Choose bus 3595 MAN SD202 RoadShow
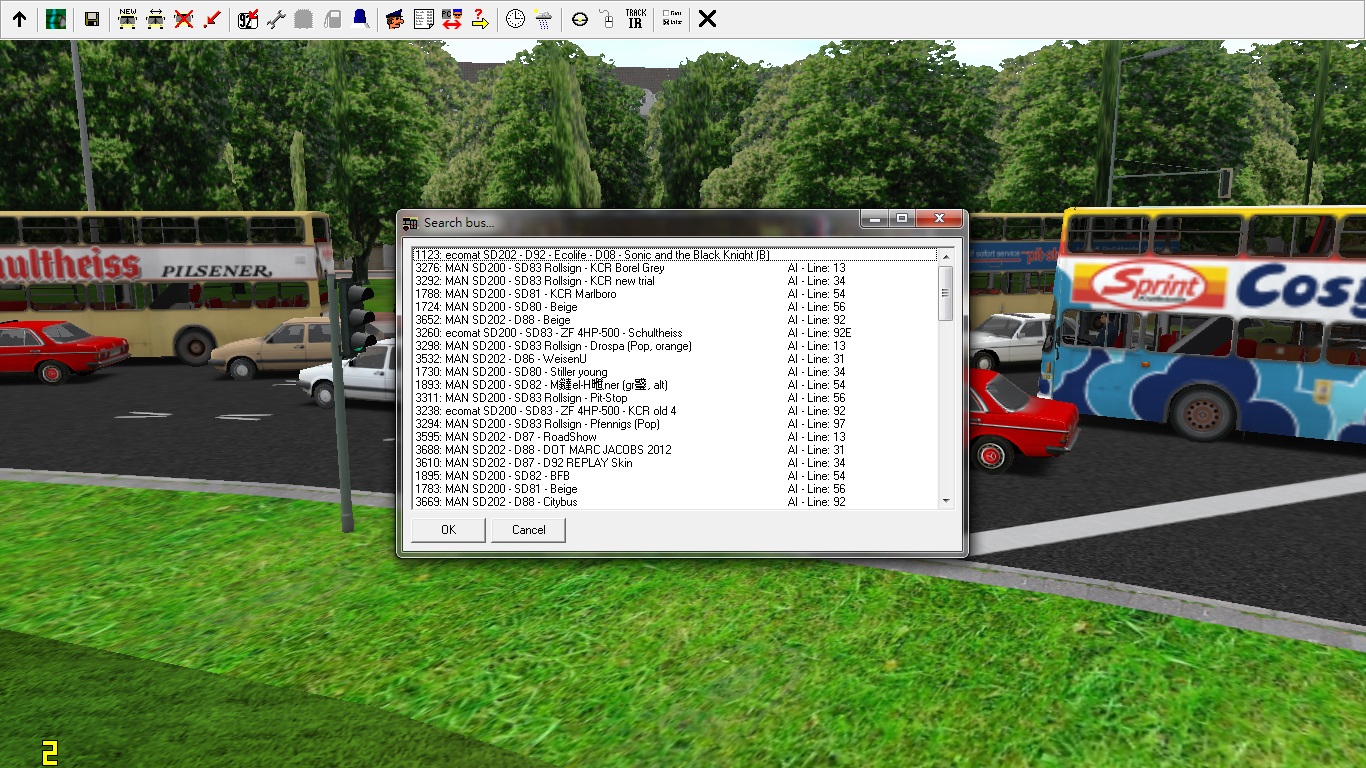 pos(520,437)
